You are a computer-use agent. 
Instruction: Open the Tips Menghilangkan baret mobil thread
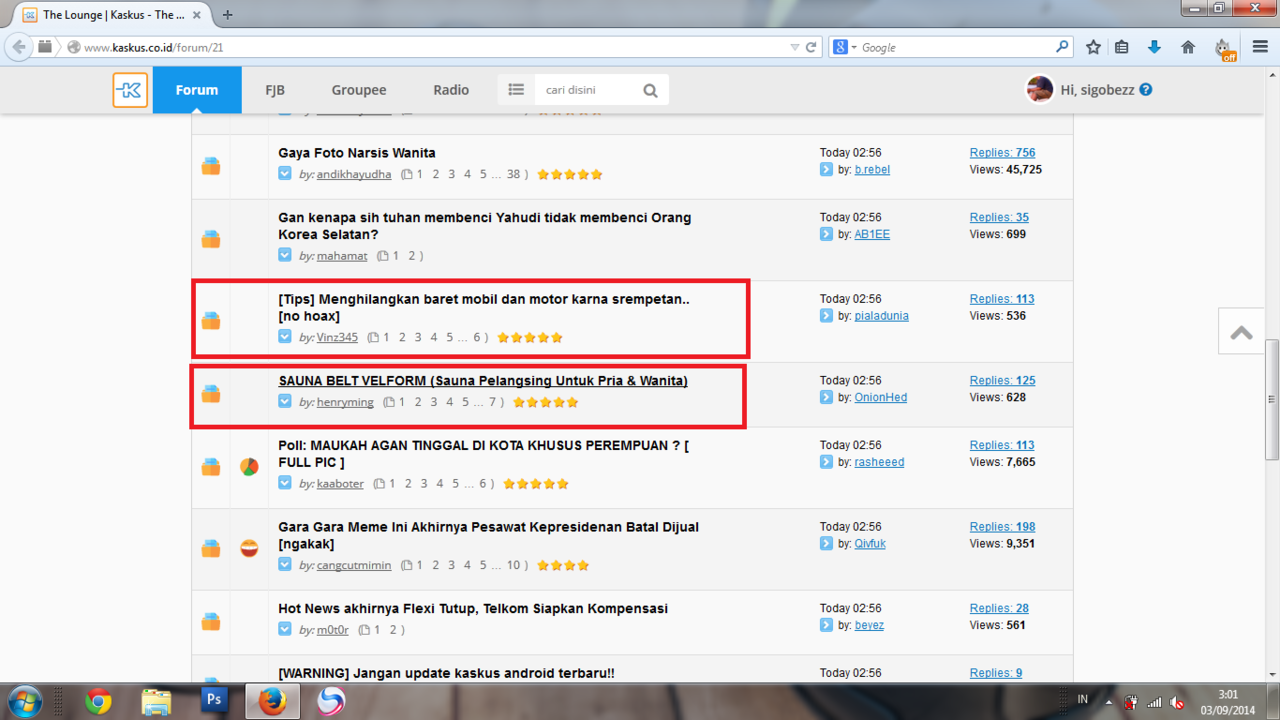click(x=484, y=307)
